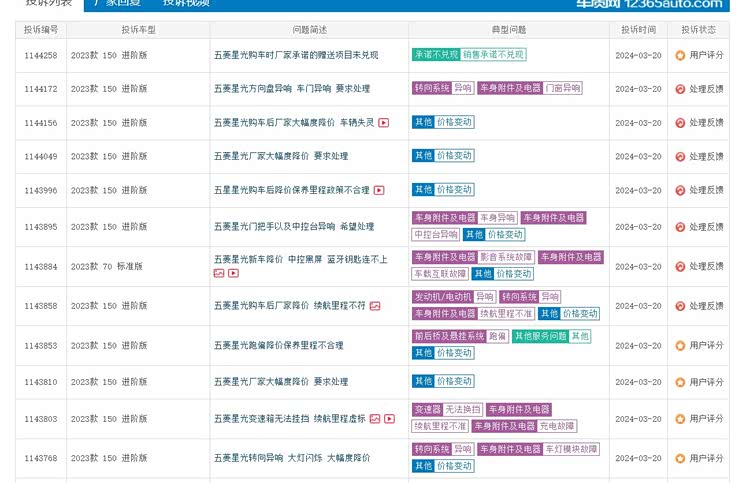Screen dimensions: 750x483
Task: Click the 销售承诺不兑现 issue tag
Action: [x=493, y=55]
